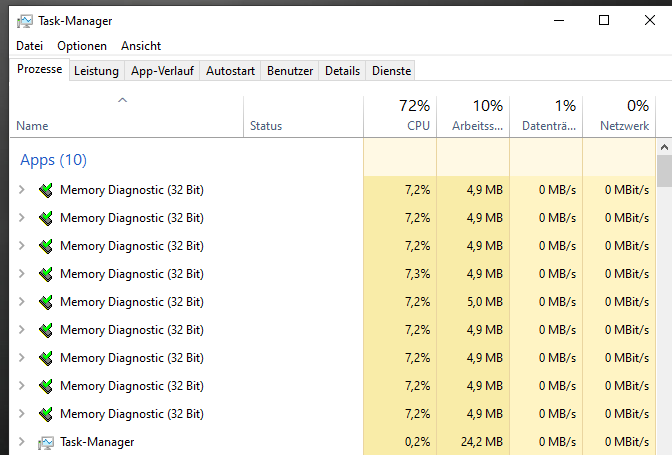Switch to the Details tab

pyautogui.click(x=342, y=71)
